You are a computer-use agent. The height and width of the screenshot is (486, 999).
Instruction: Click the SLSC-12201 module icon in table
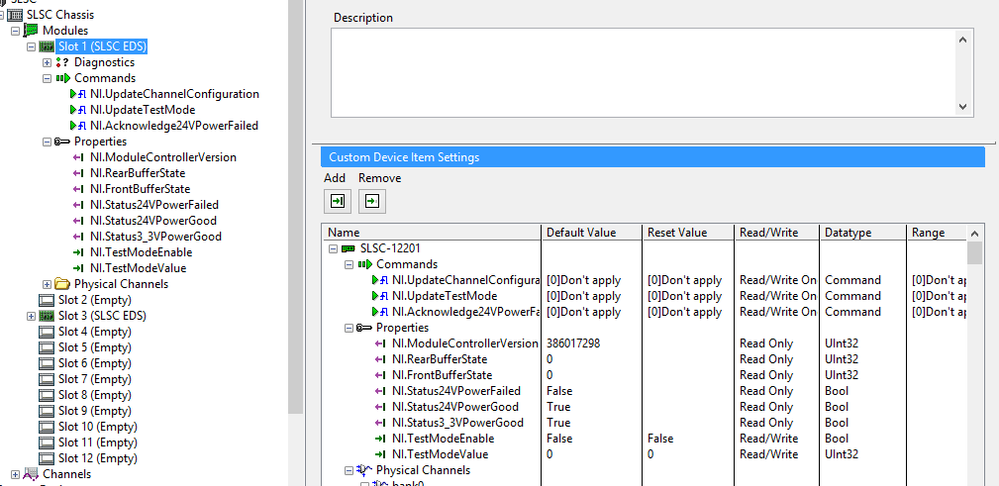point(347,249)
